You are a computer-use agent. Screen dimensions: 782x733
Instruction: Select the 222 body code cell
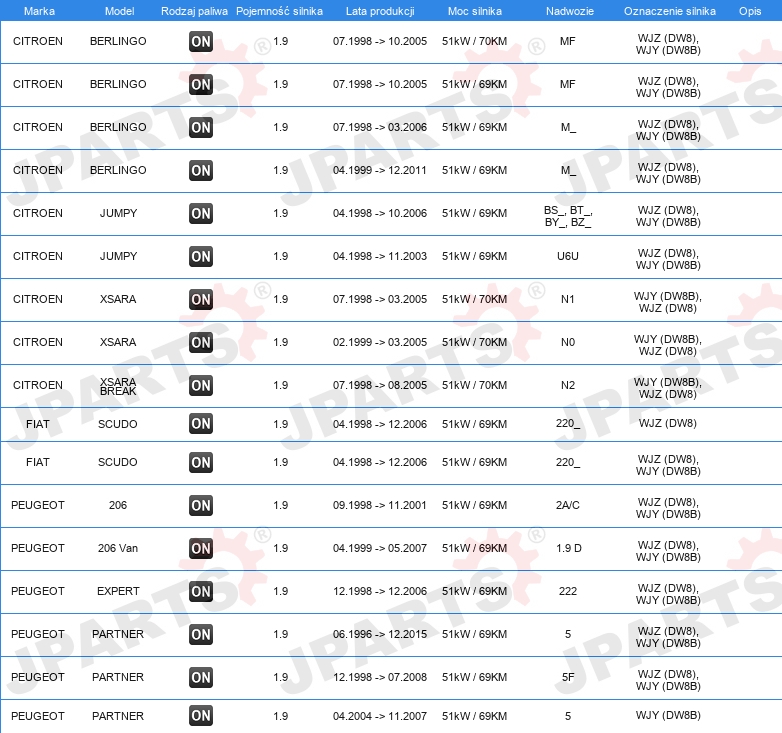568,591
